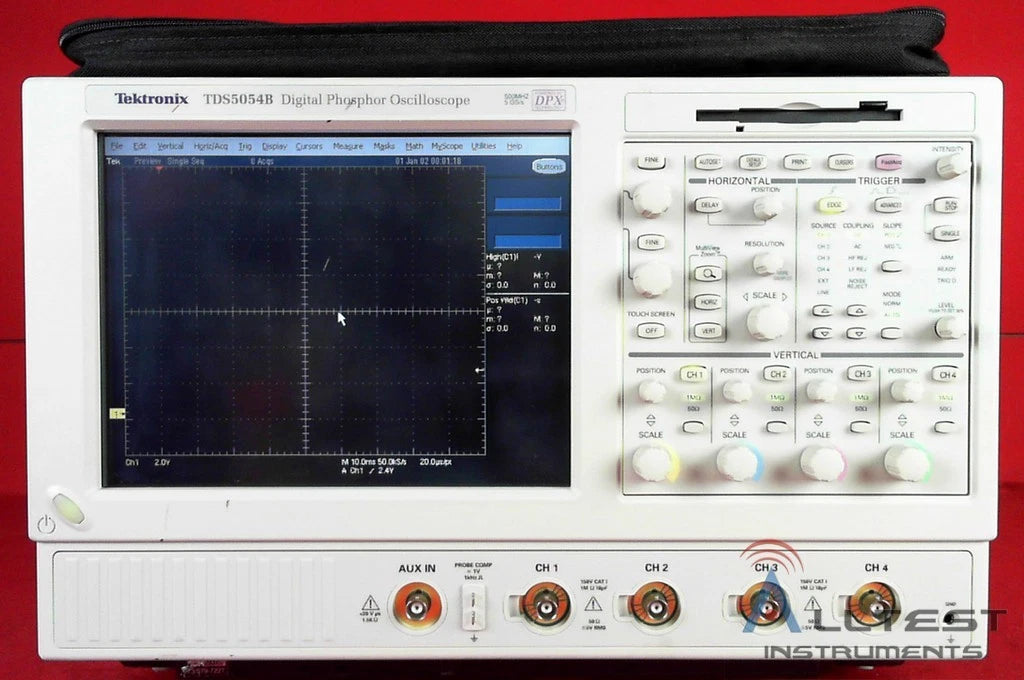This screenshot has width=1024, height=680.
Task: Open the Measure menu
Action: pyautogui.click(x=347, y=146)
